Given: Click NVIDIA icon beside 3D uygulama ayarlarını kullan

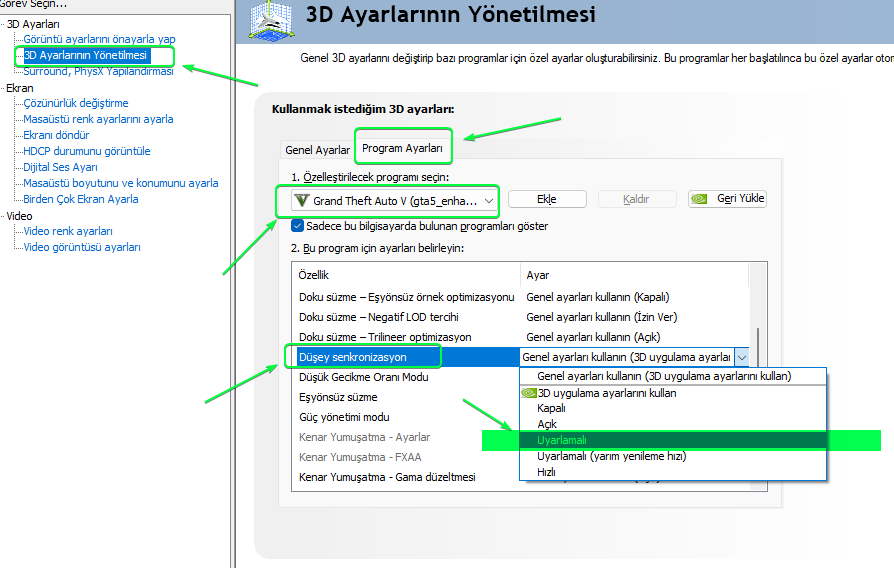Looking at the screenshot, I should pyautogui.click(x=529, y=393).
